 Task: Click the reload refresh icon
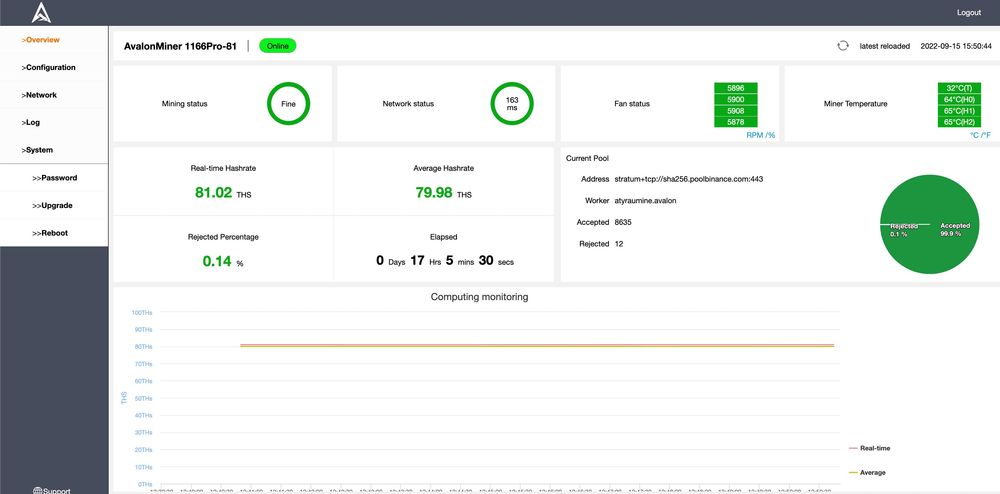pyautogui.click(x=843, y=46)
